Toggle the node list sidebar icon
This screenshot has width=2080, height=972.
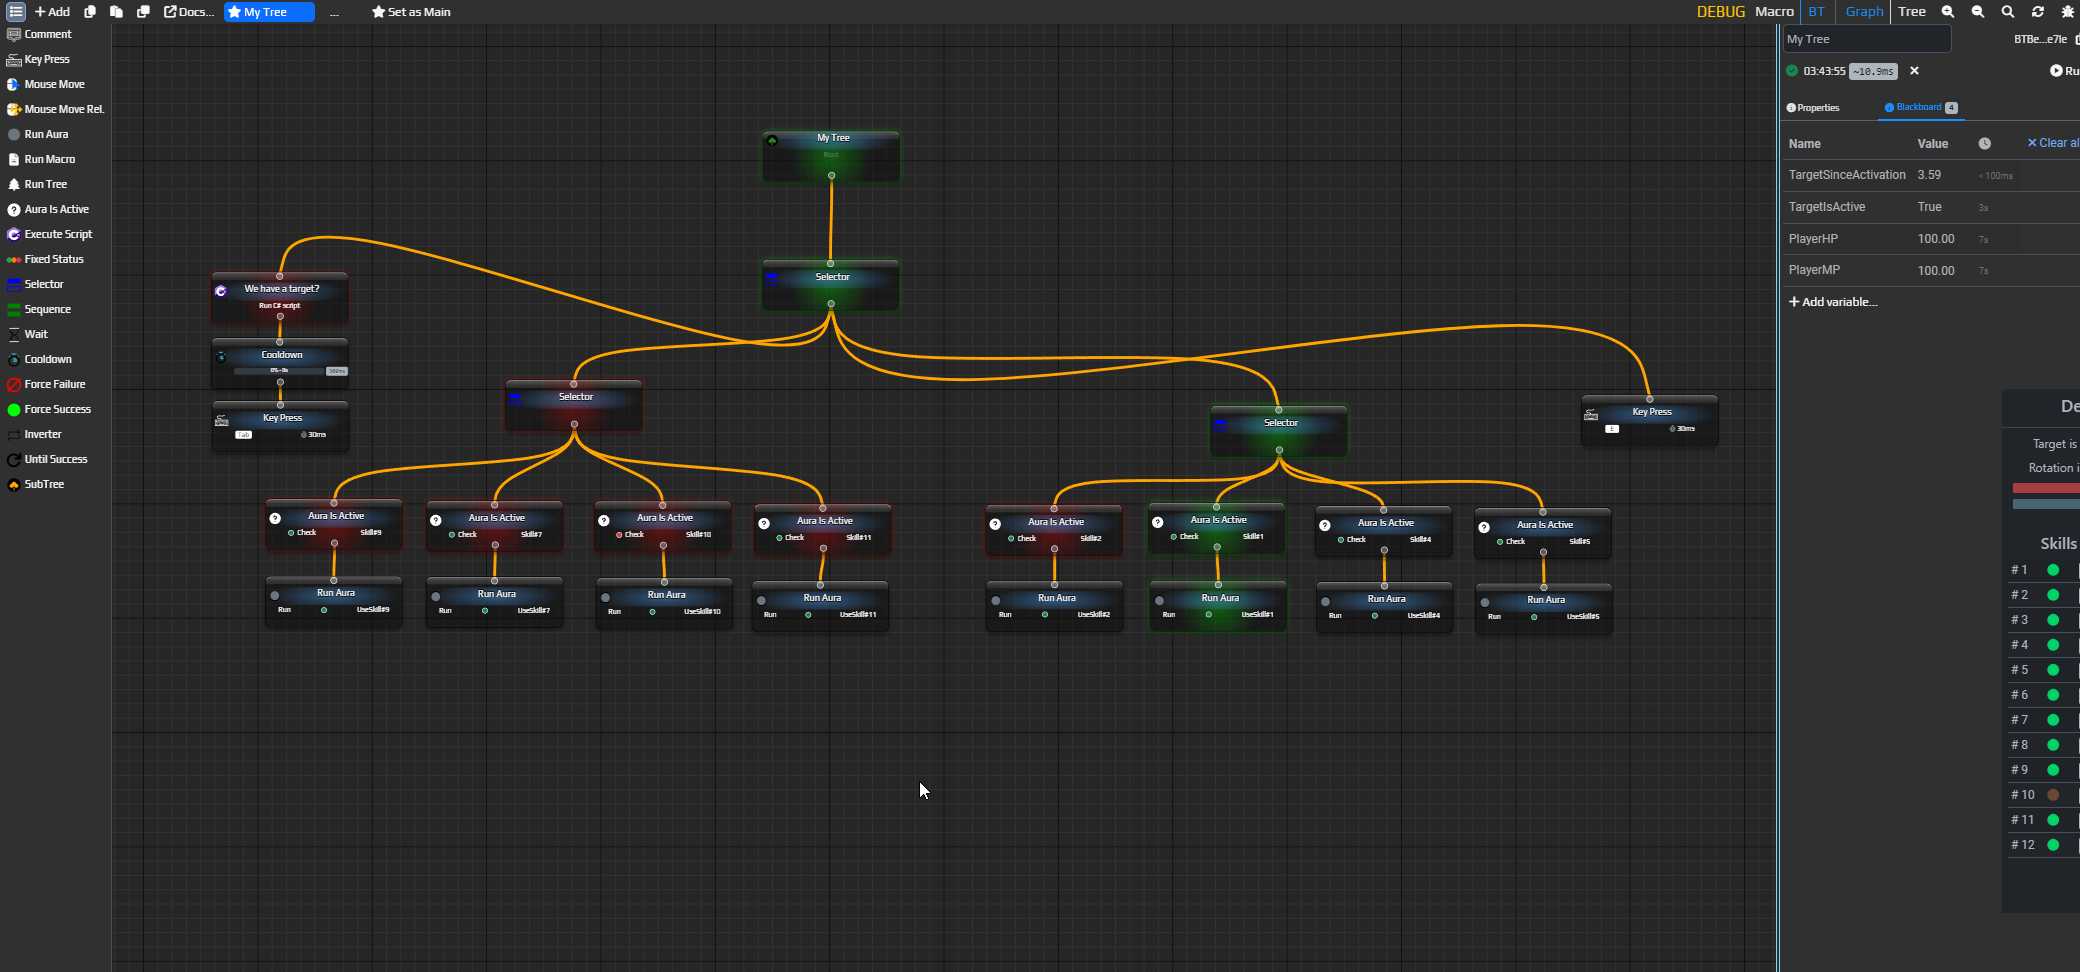tap(16, 12)
